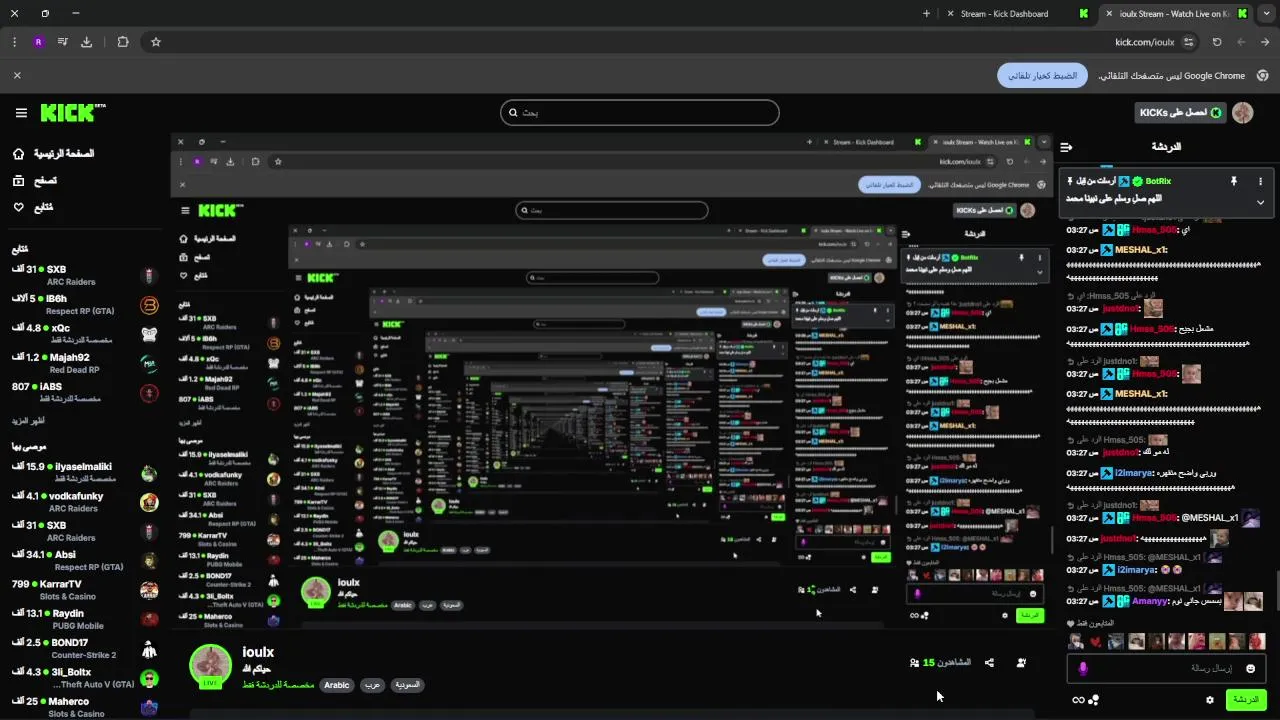This screenshot has width=1280, height=720.
Task: Send message with the green الدردشة button
Action: (x=1246, y=700)
